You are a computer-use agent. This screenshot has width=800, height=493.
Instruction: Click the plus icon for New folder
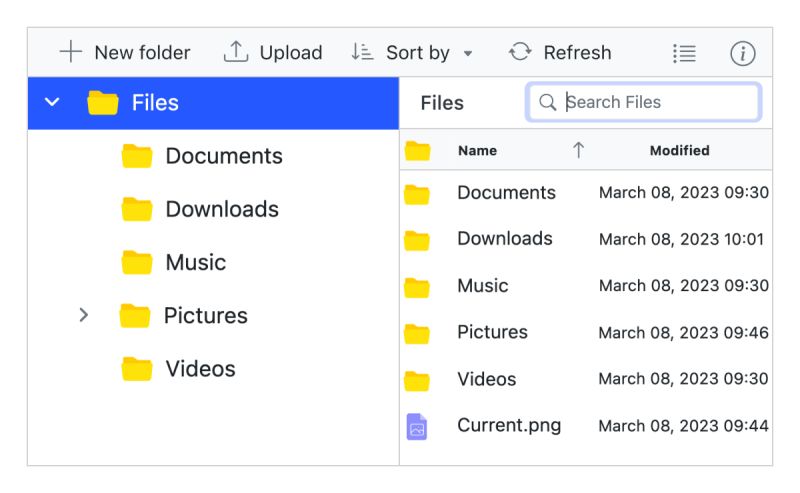click(x=71, y=52)
